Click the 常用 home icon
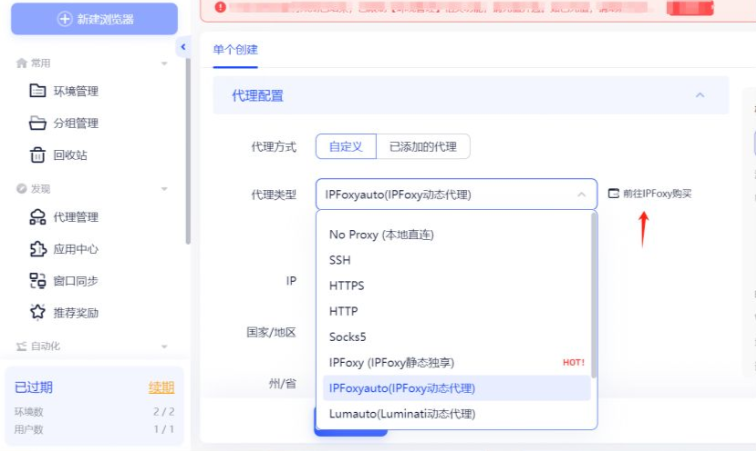Image resolution: width=756 pixels, height=451 pixels. pos(21,63)
